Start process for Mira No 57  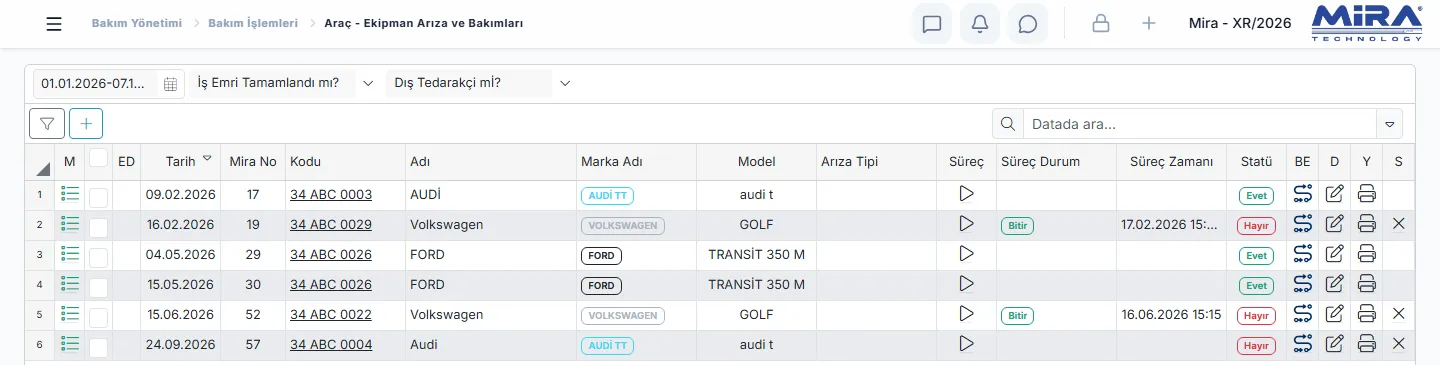pos(966,344)
